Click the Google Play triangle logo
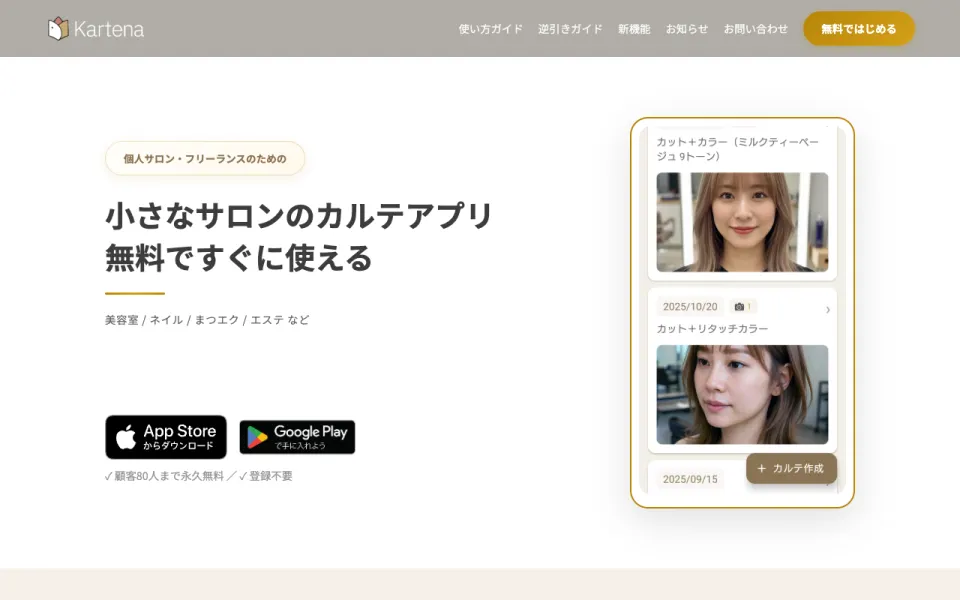Screen dimensions: 960x600 tap(257, 438)
